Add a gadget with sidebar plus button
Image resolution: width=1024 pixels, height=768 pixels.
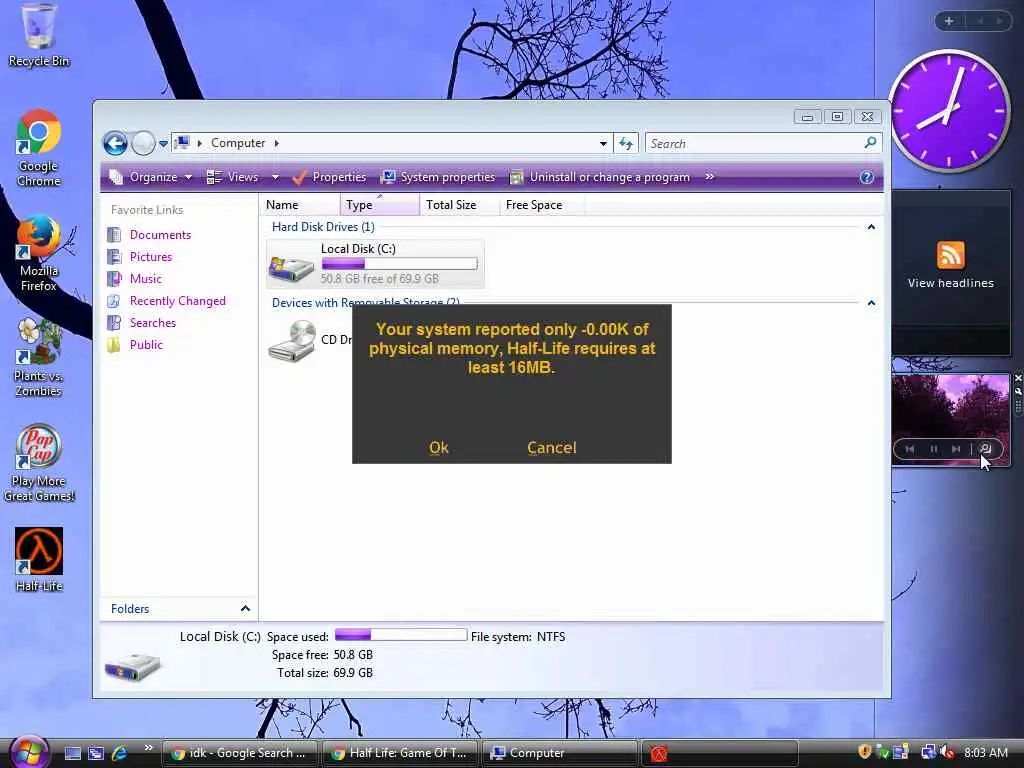[949, 21]
